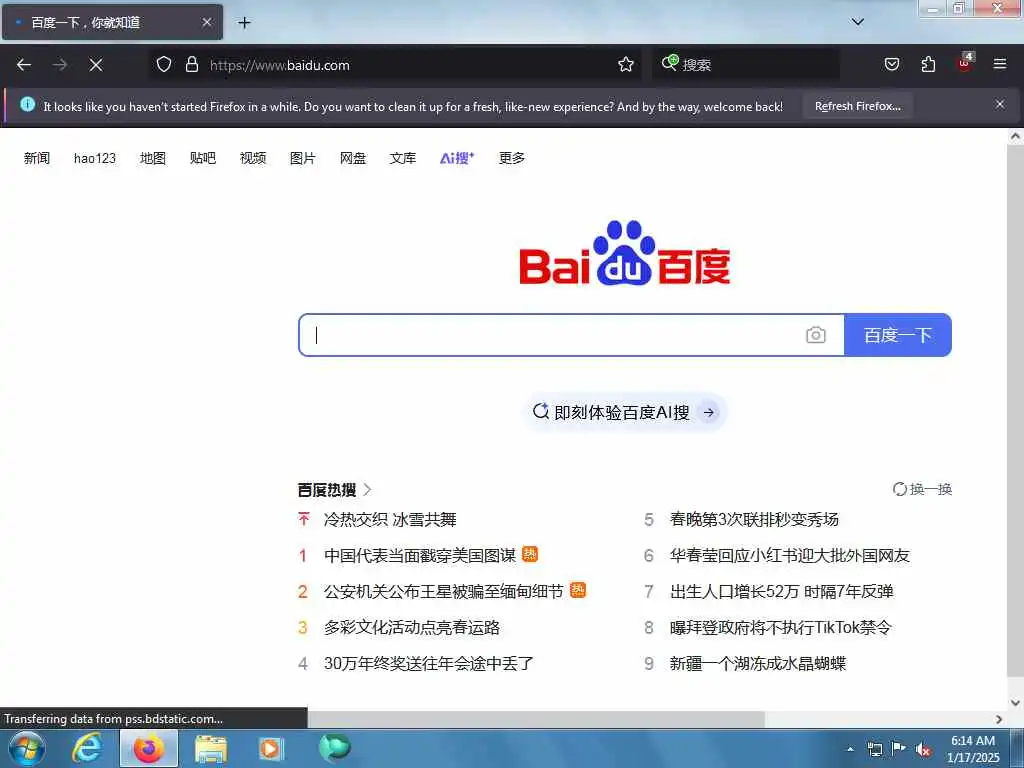The image size is (1024, 768).
Task: Click the muted volume speaker icon
Action: tap(923, 750)
